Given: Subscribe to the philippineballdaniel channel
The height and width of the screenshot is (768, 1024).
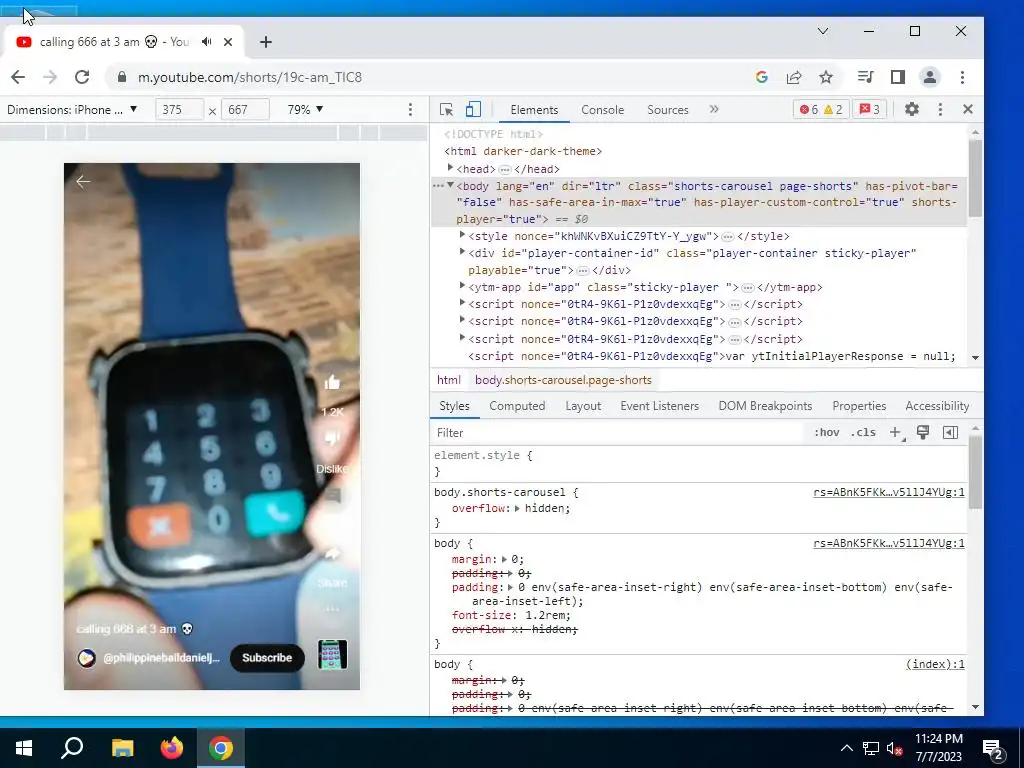Looking at the screenshot, I should [x=266, y=658].
